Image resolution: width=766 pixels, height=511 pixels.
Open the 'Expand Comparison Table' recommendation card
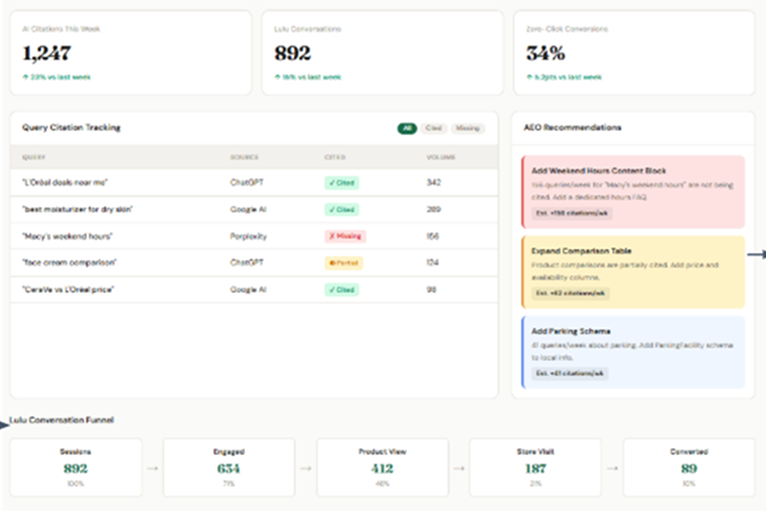pyautogui.click(x=632, y=271)
